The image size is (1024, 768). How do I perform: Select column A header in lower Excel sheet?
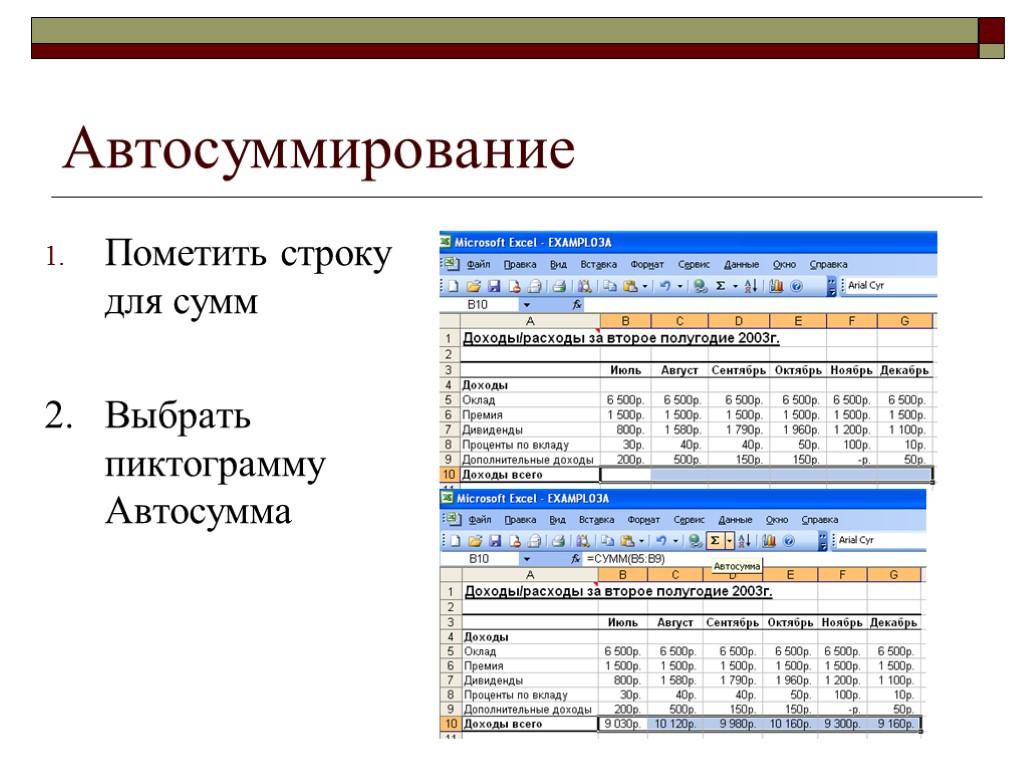tap(530, 575)
